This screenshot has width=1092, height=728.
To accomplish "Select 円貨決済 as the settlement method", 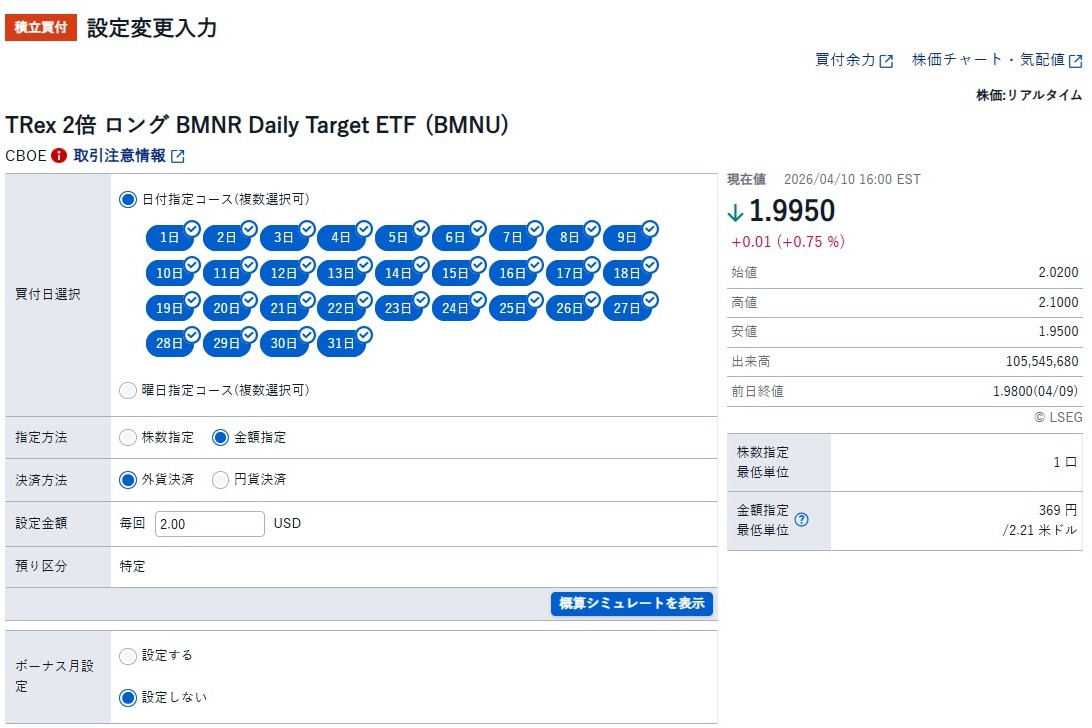I will pyautogui.click(x=221, y=480).
